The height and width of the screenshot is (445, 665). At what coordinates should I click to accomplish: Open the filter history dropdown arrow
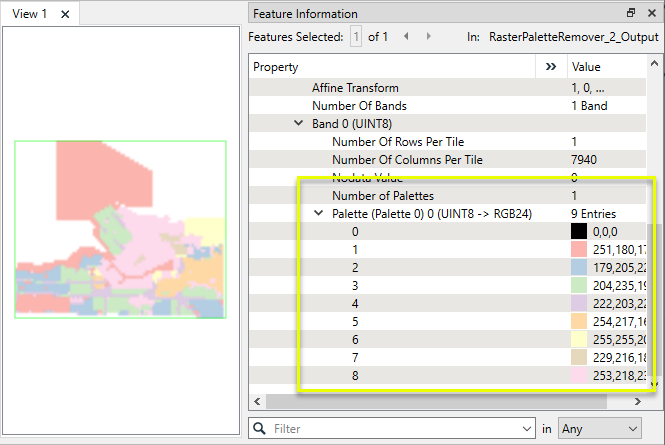(x=527, y=428)
